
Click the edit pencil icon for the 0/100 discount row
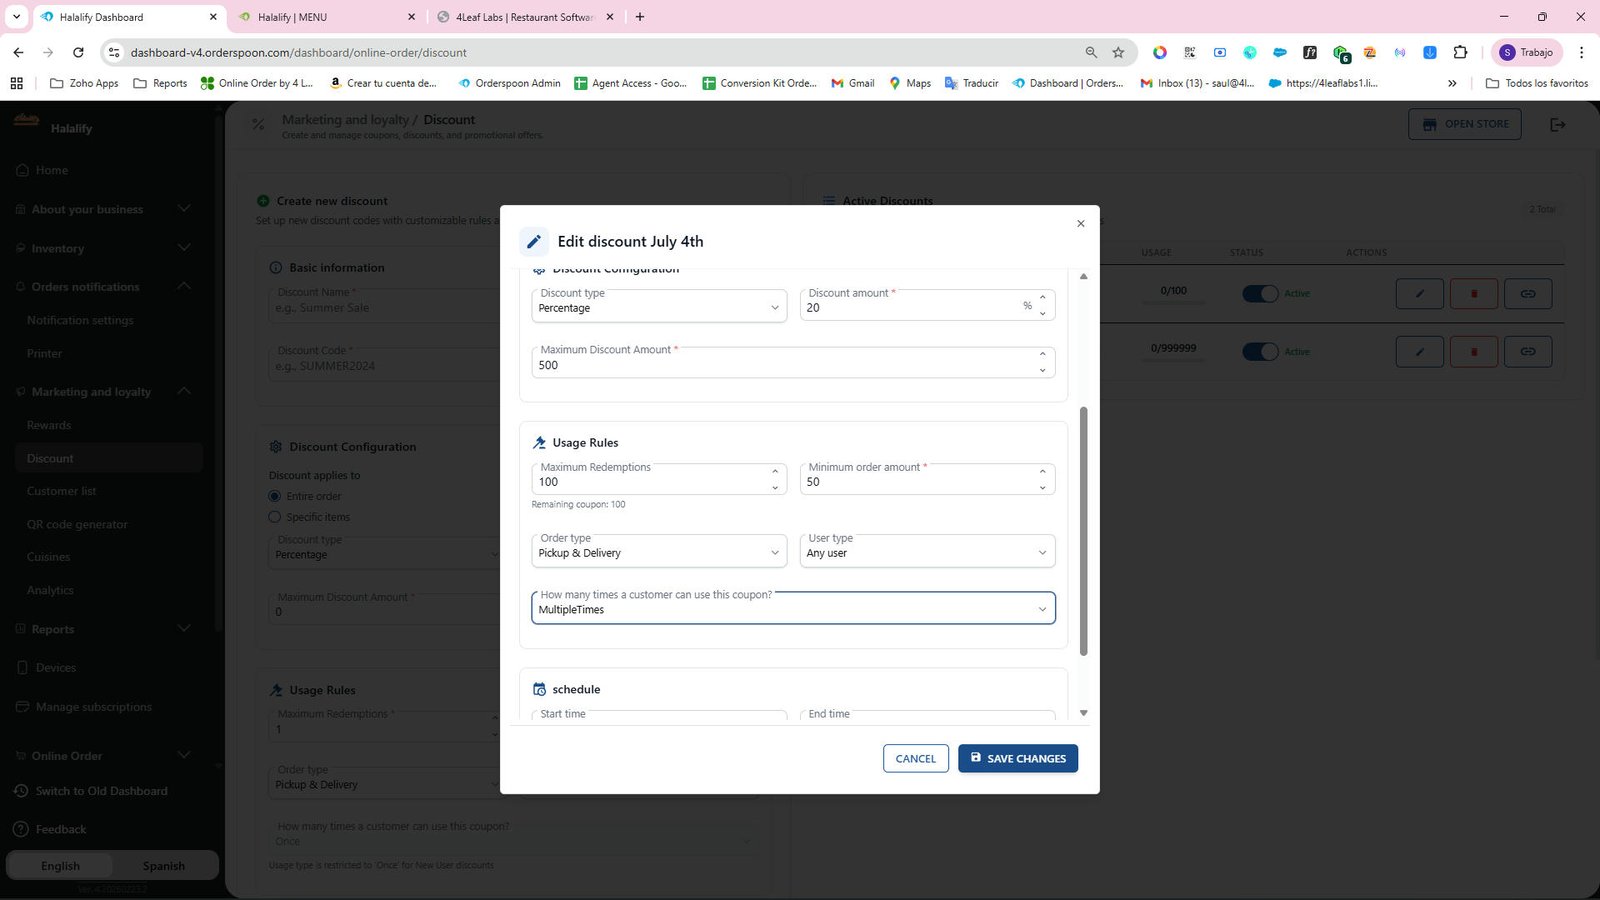pyautogui.click(x=1420, y=294)
